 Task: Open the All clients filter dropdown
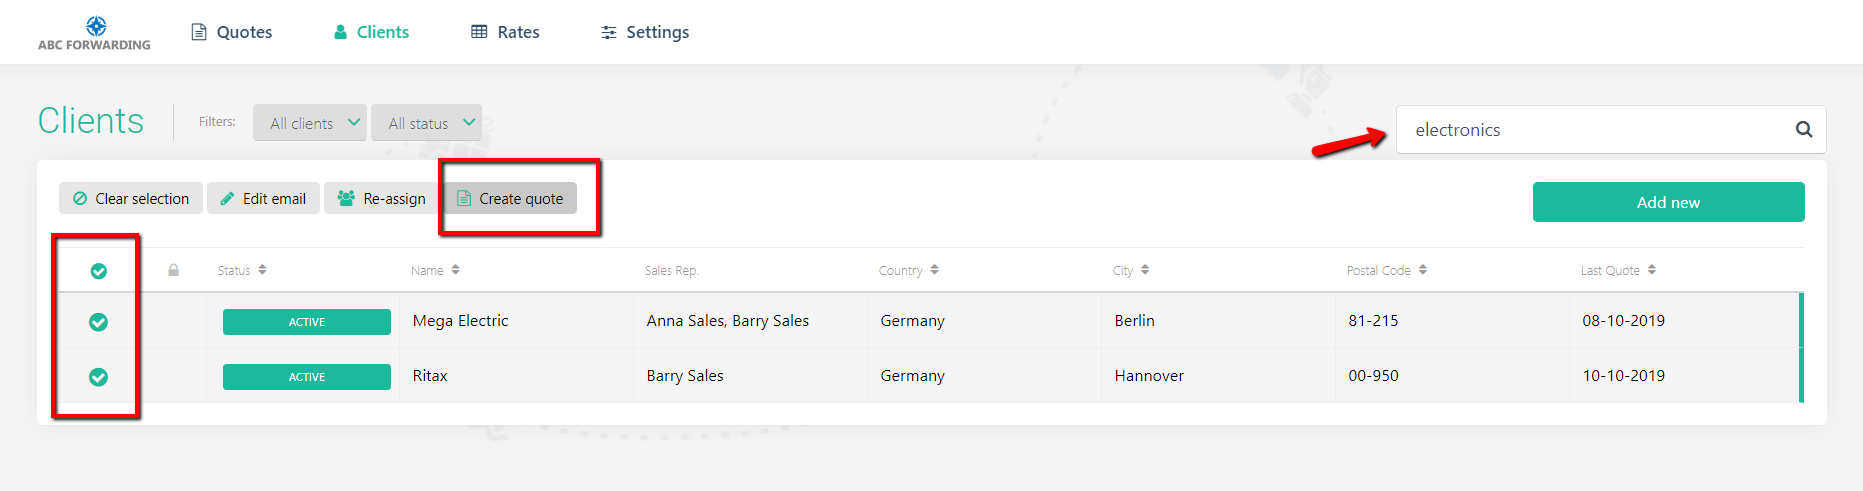point(310,123)
